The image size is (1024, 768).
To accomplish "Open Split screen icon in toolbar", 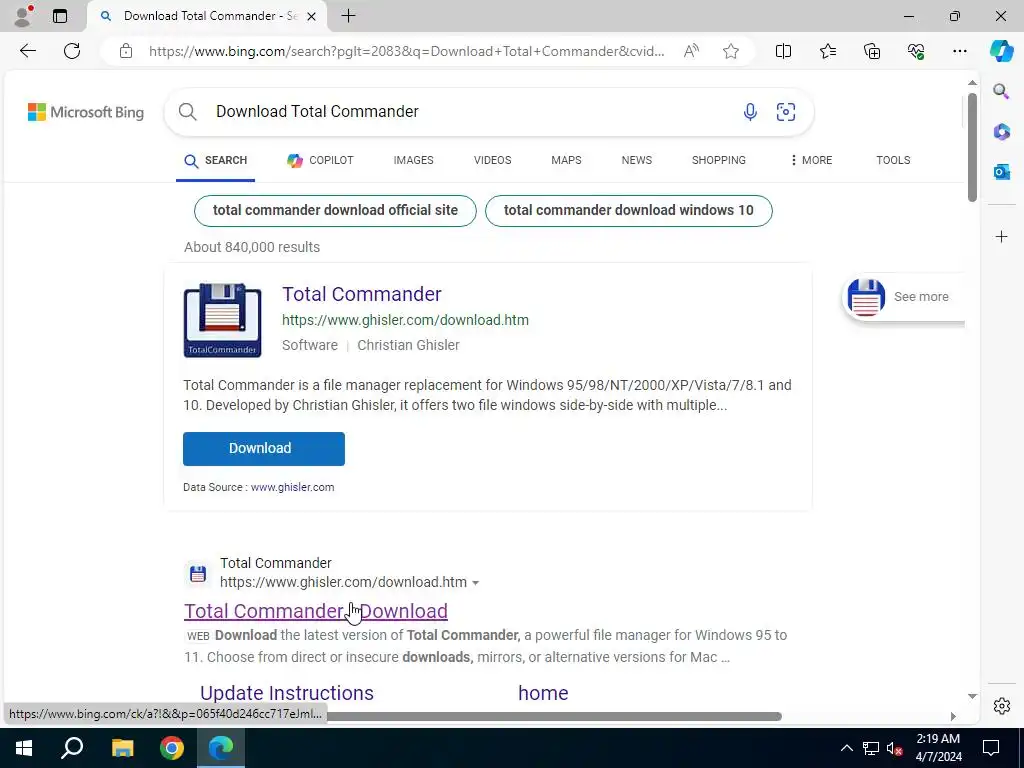I will tap(783, 51).
